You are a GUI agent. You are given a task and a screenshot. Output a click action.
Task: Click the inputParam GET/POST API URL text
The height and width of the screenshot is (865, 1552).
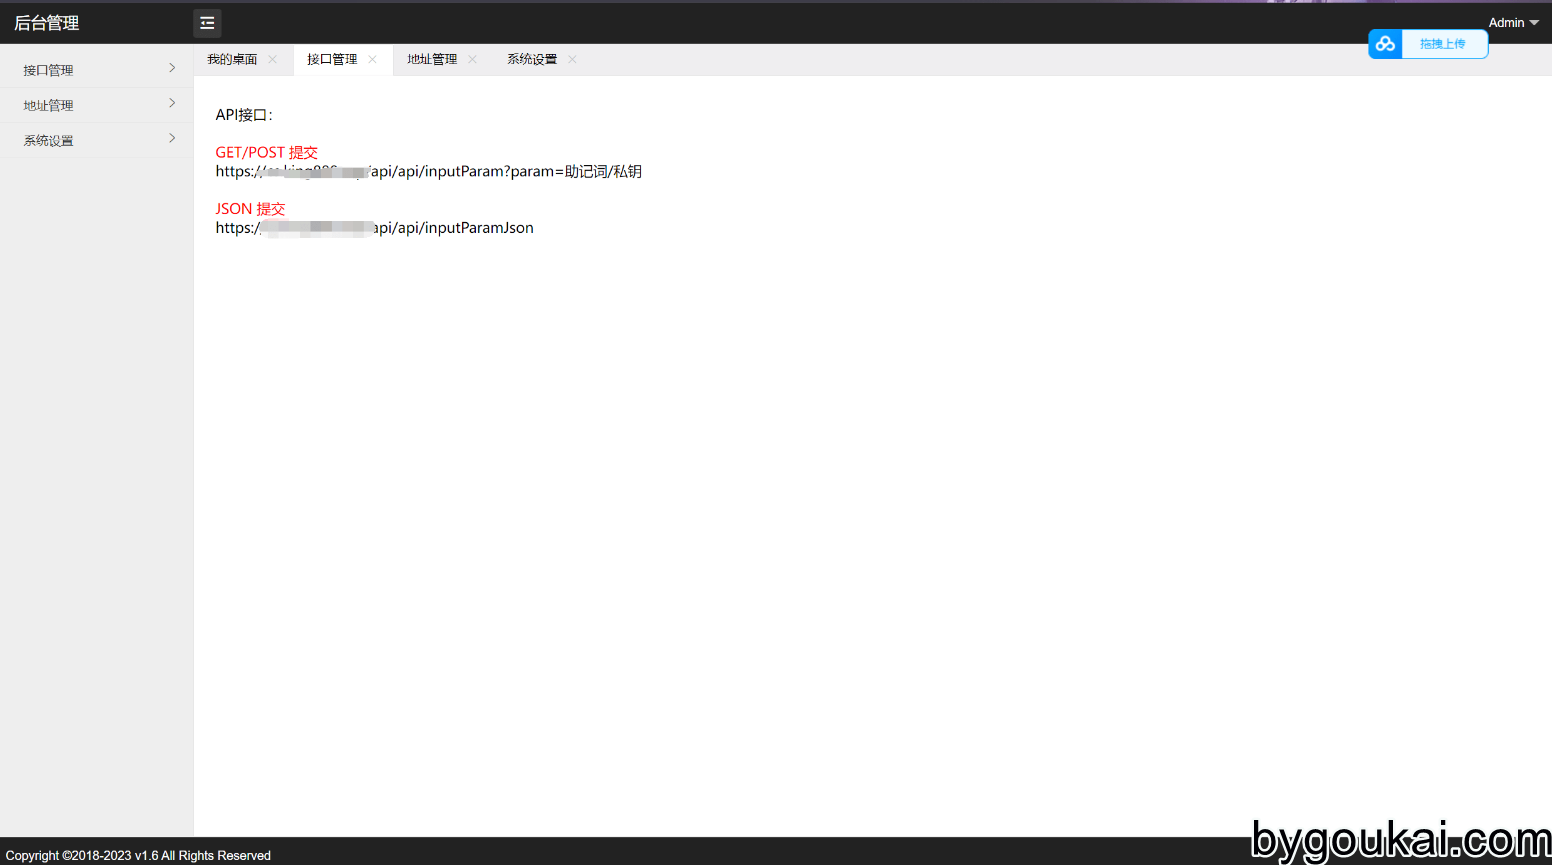428,172
